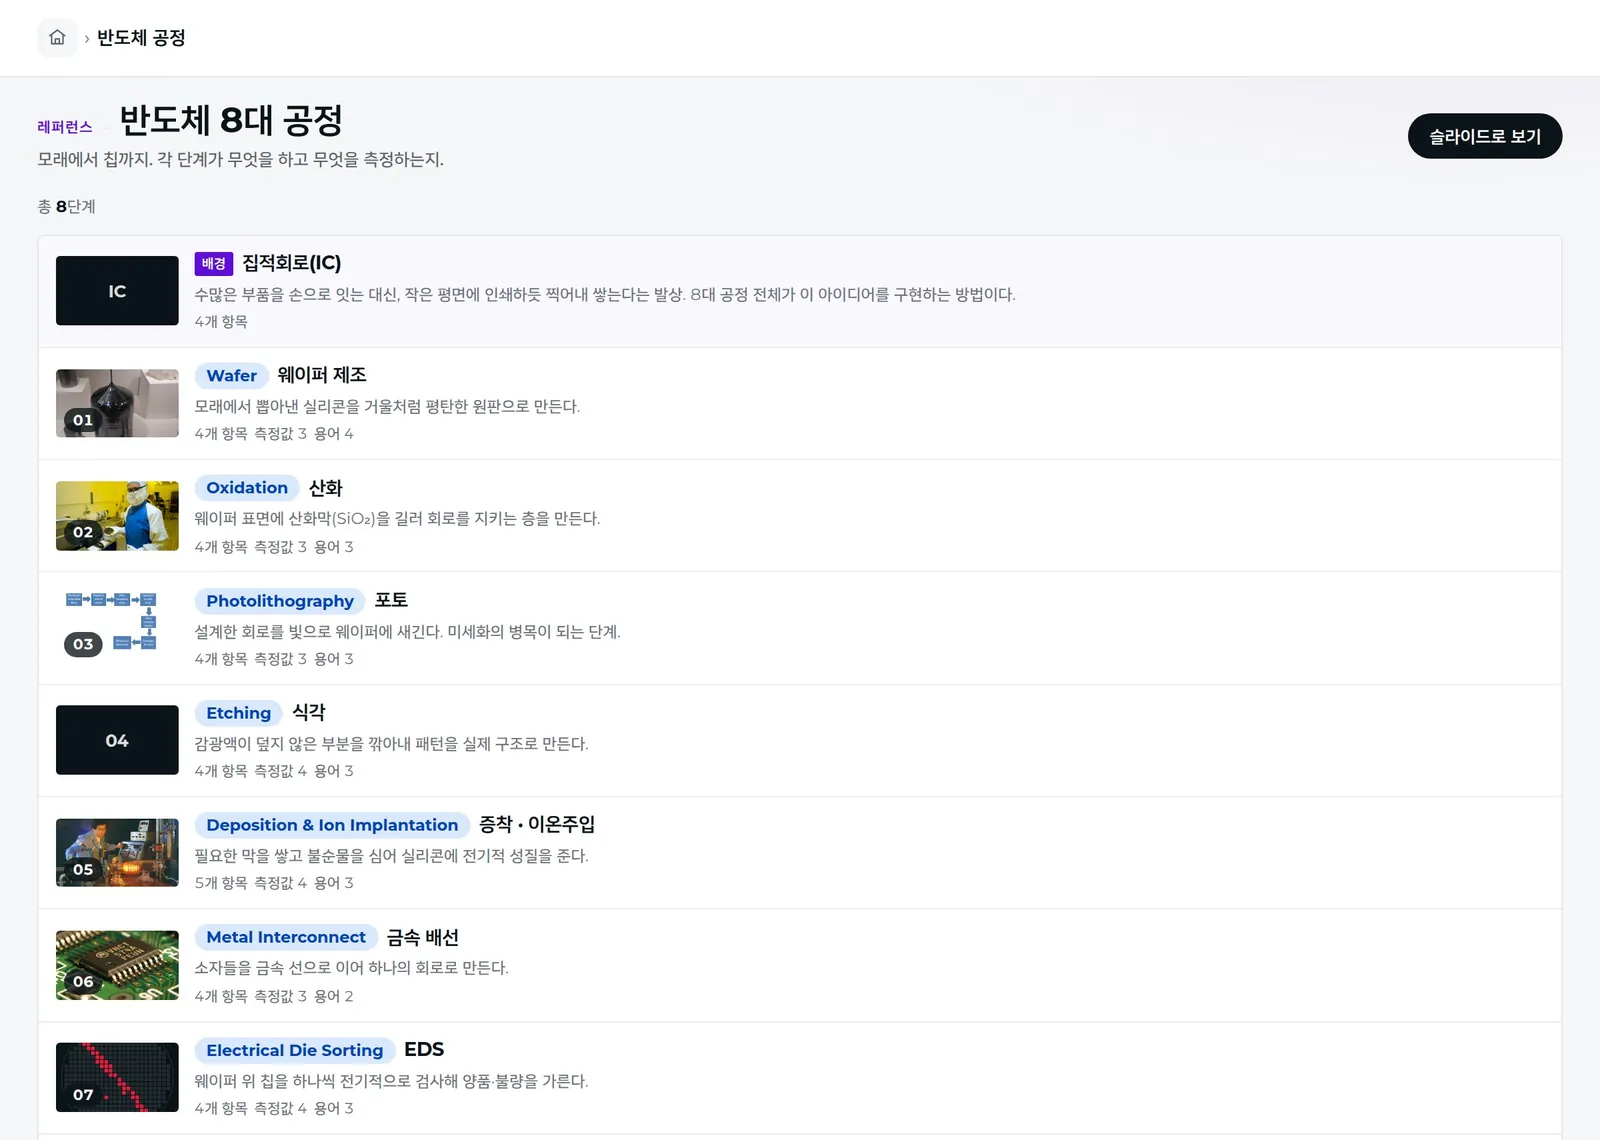The image size is (1600, 1140).
Task: Open the 포토 step title
Action: pyautogui.click(x=391, y=600)
